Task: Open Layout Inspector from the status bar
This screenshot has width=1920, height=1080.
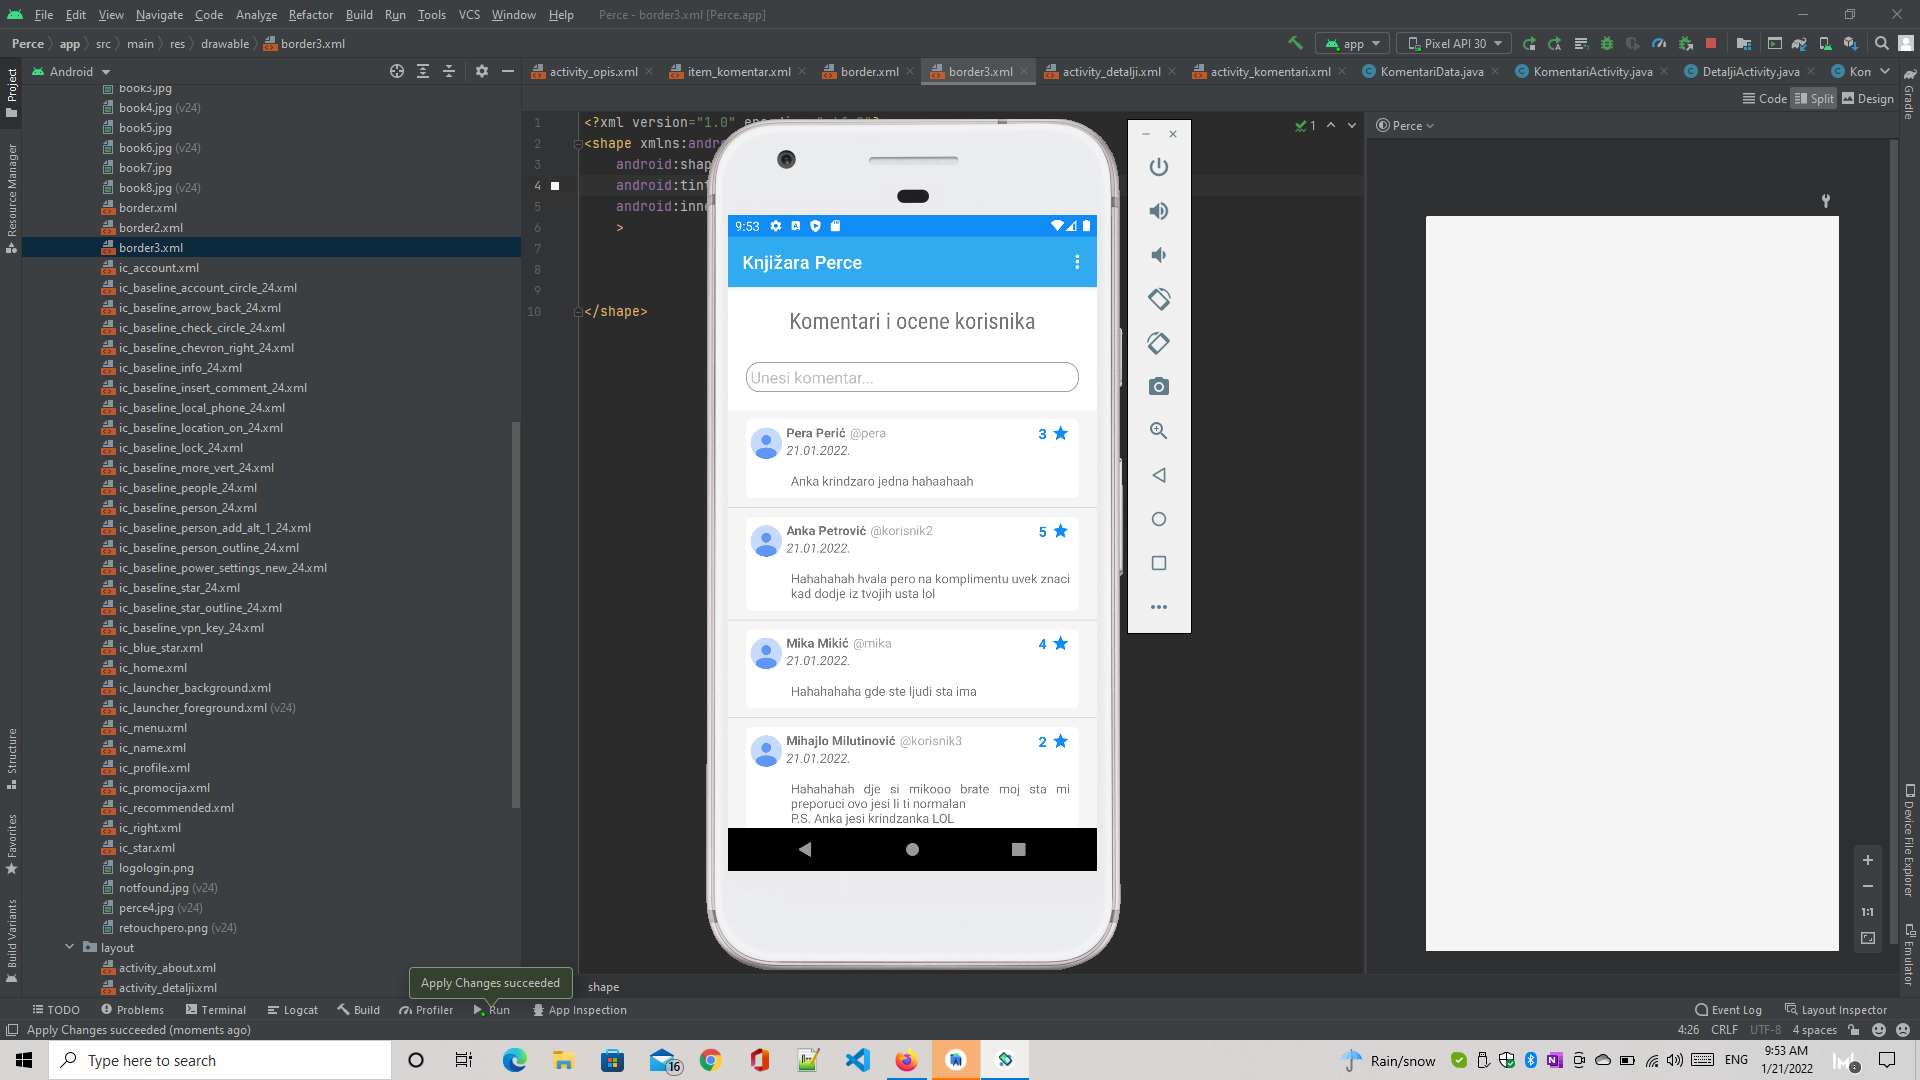Action: click(x=1843, y=1010)
